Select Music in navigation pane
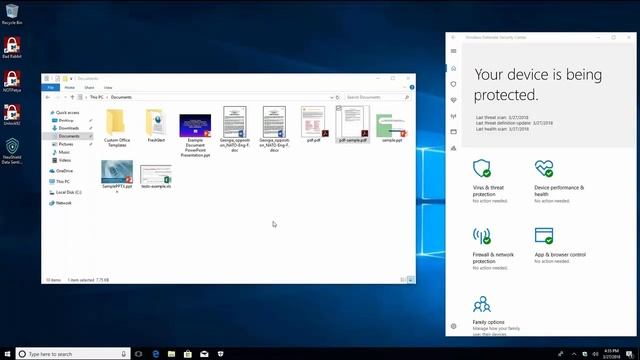The image size is (640, 360). pos(64,152)
